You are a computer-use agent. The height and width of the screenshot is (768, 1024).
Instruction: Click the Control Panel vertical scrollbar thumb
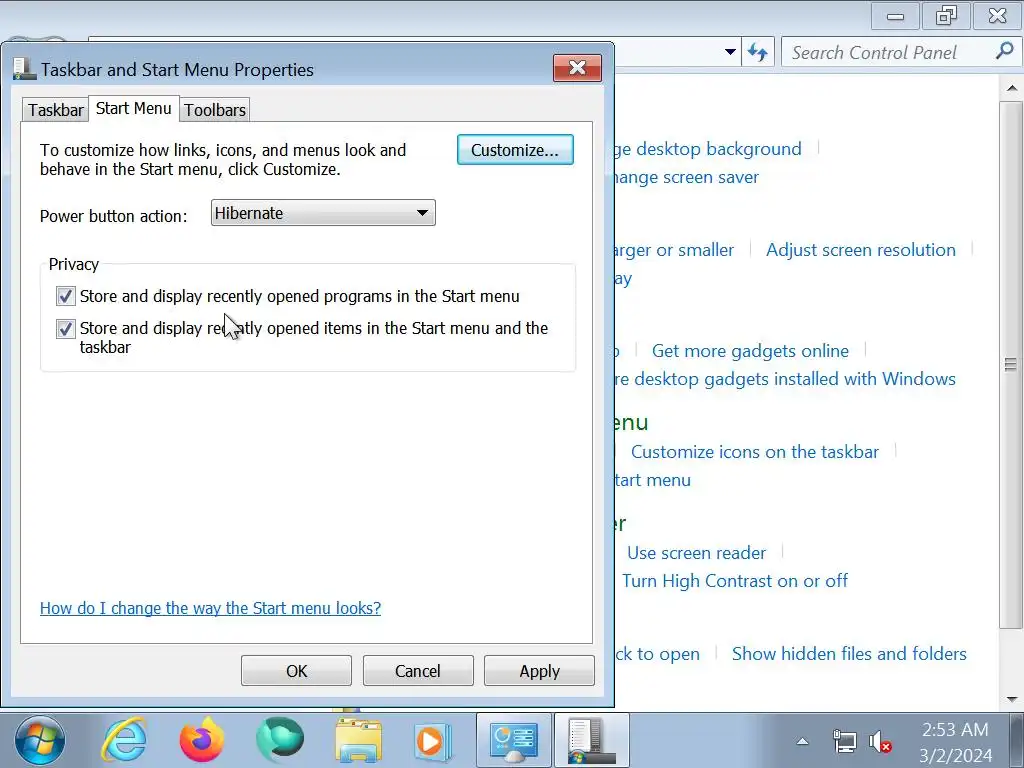click(1012, 364)
